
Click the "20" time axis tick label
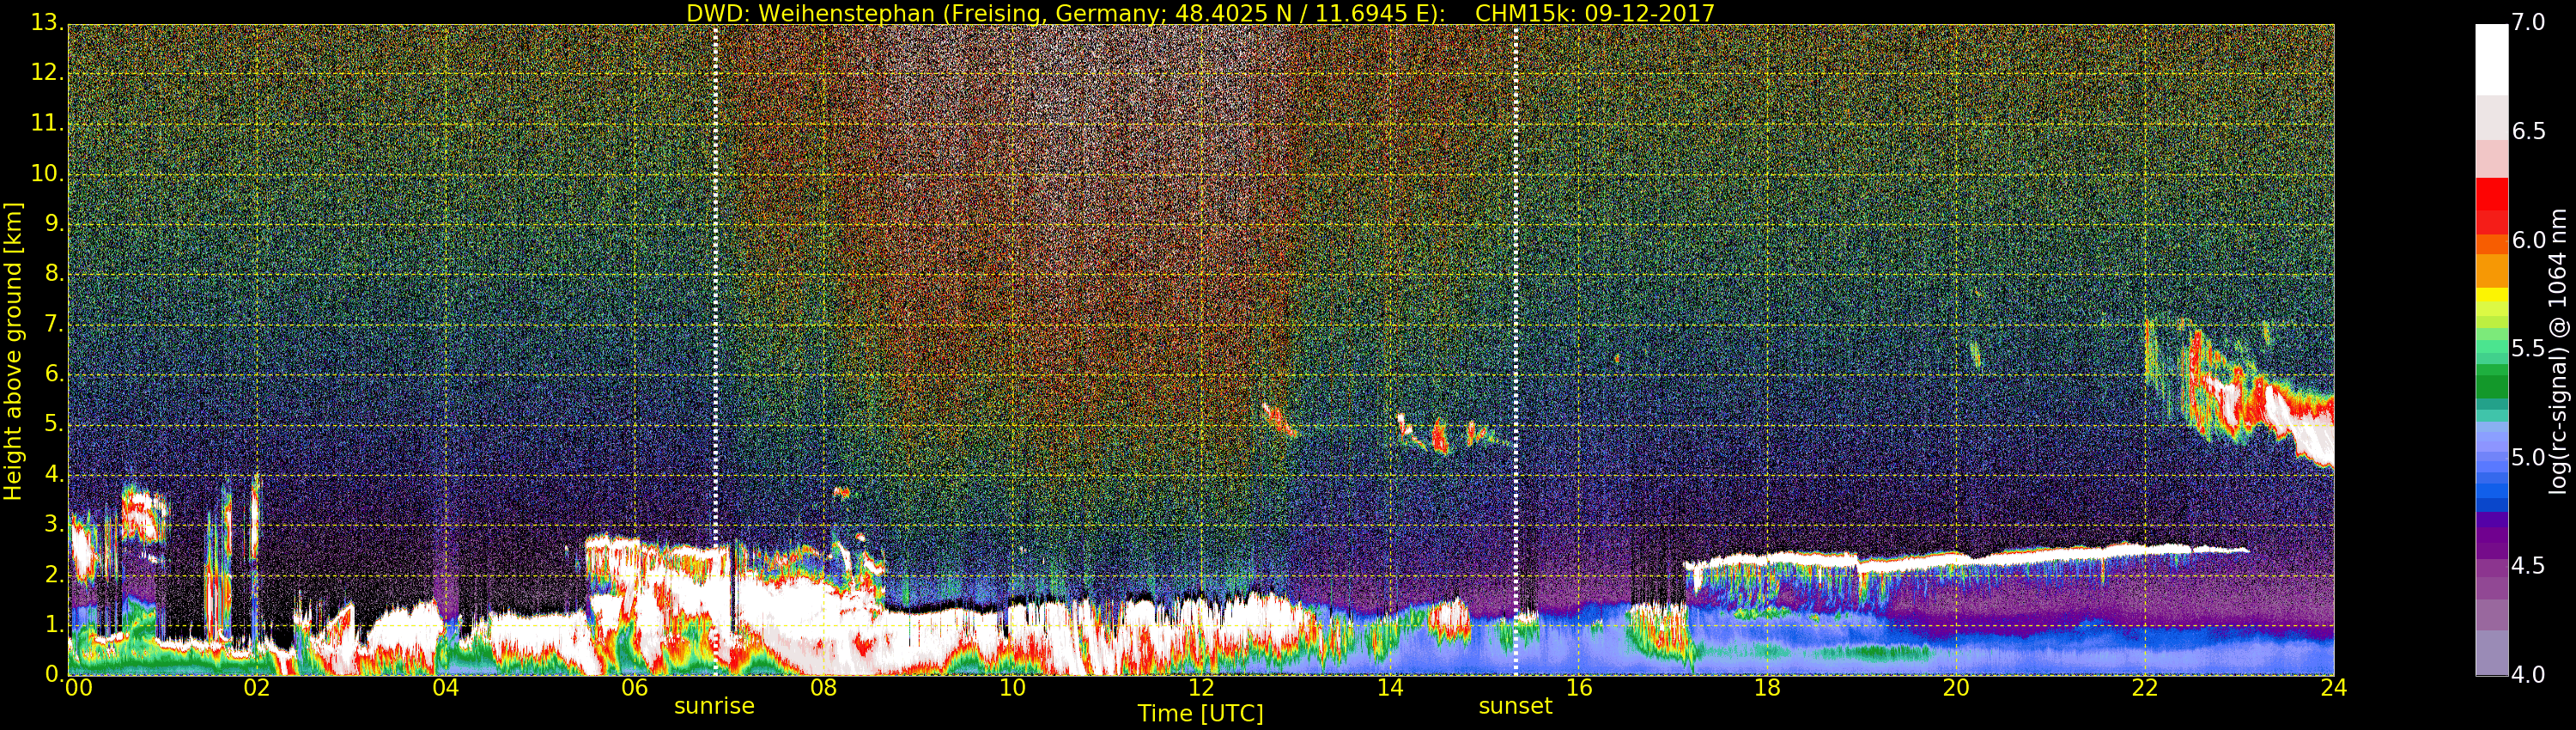click(x=1956, y=687)
